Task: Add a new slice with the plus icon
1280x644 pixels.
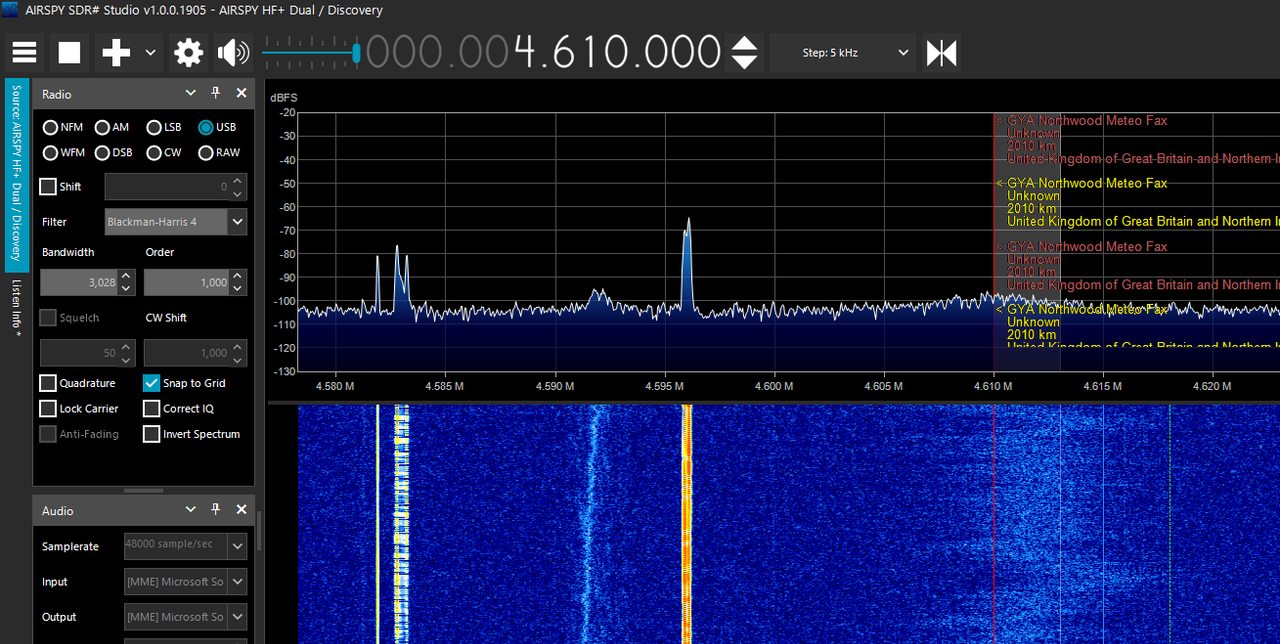Action: click(x=116, y=52)
